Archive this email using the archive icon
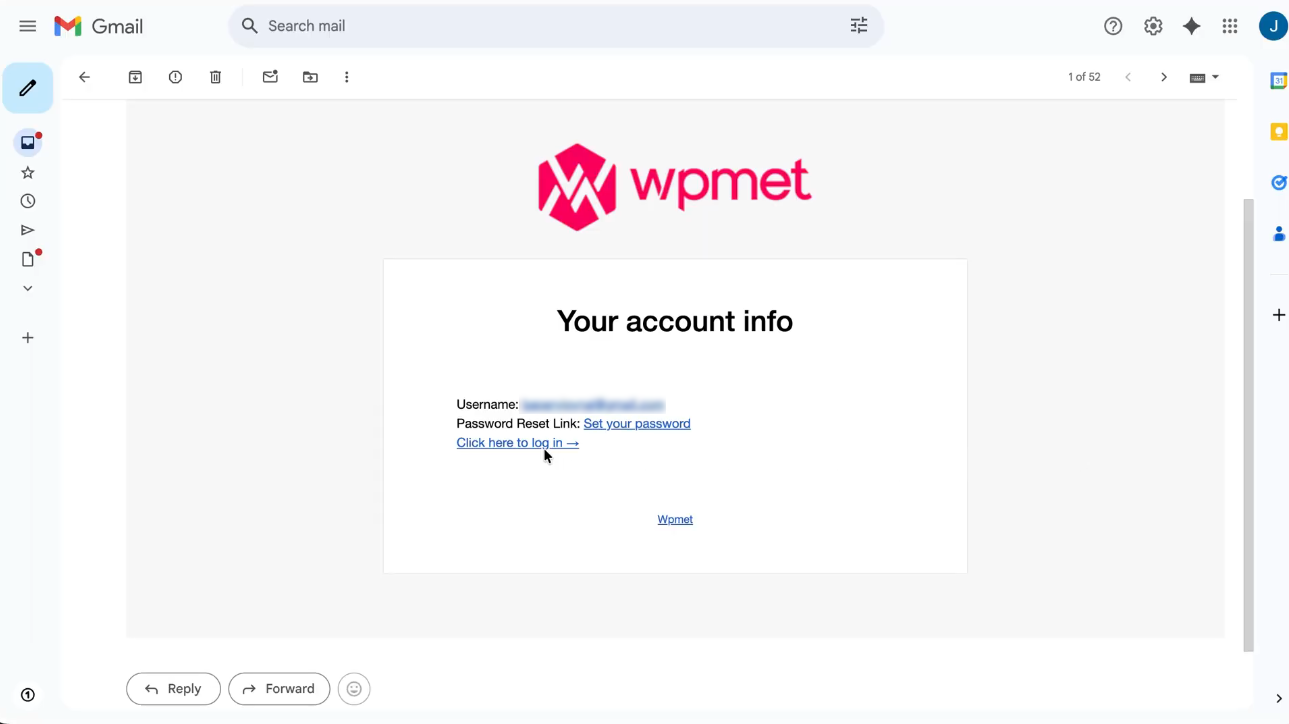 (135, 77)
